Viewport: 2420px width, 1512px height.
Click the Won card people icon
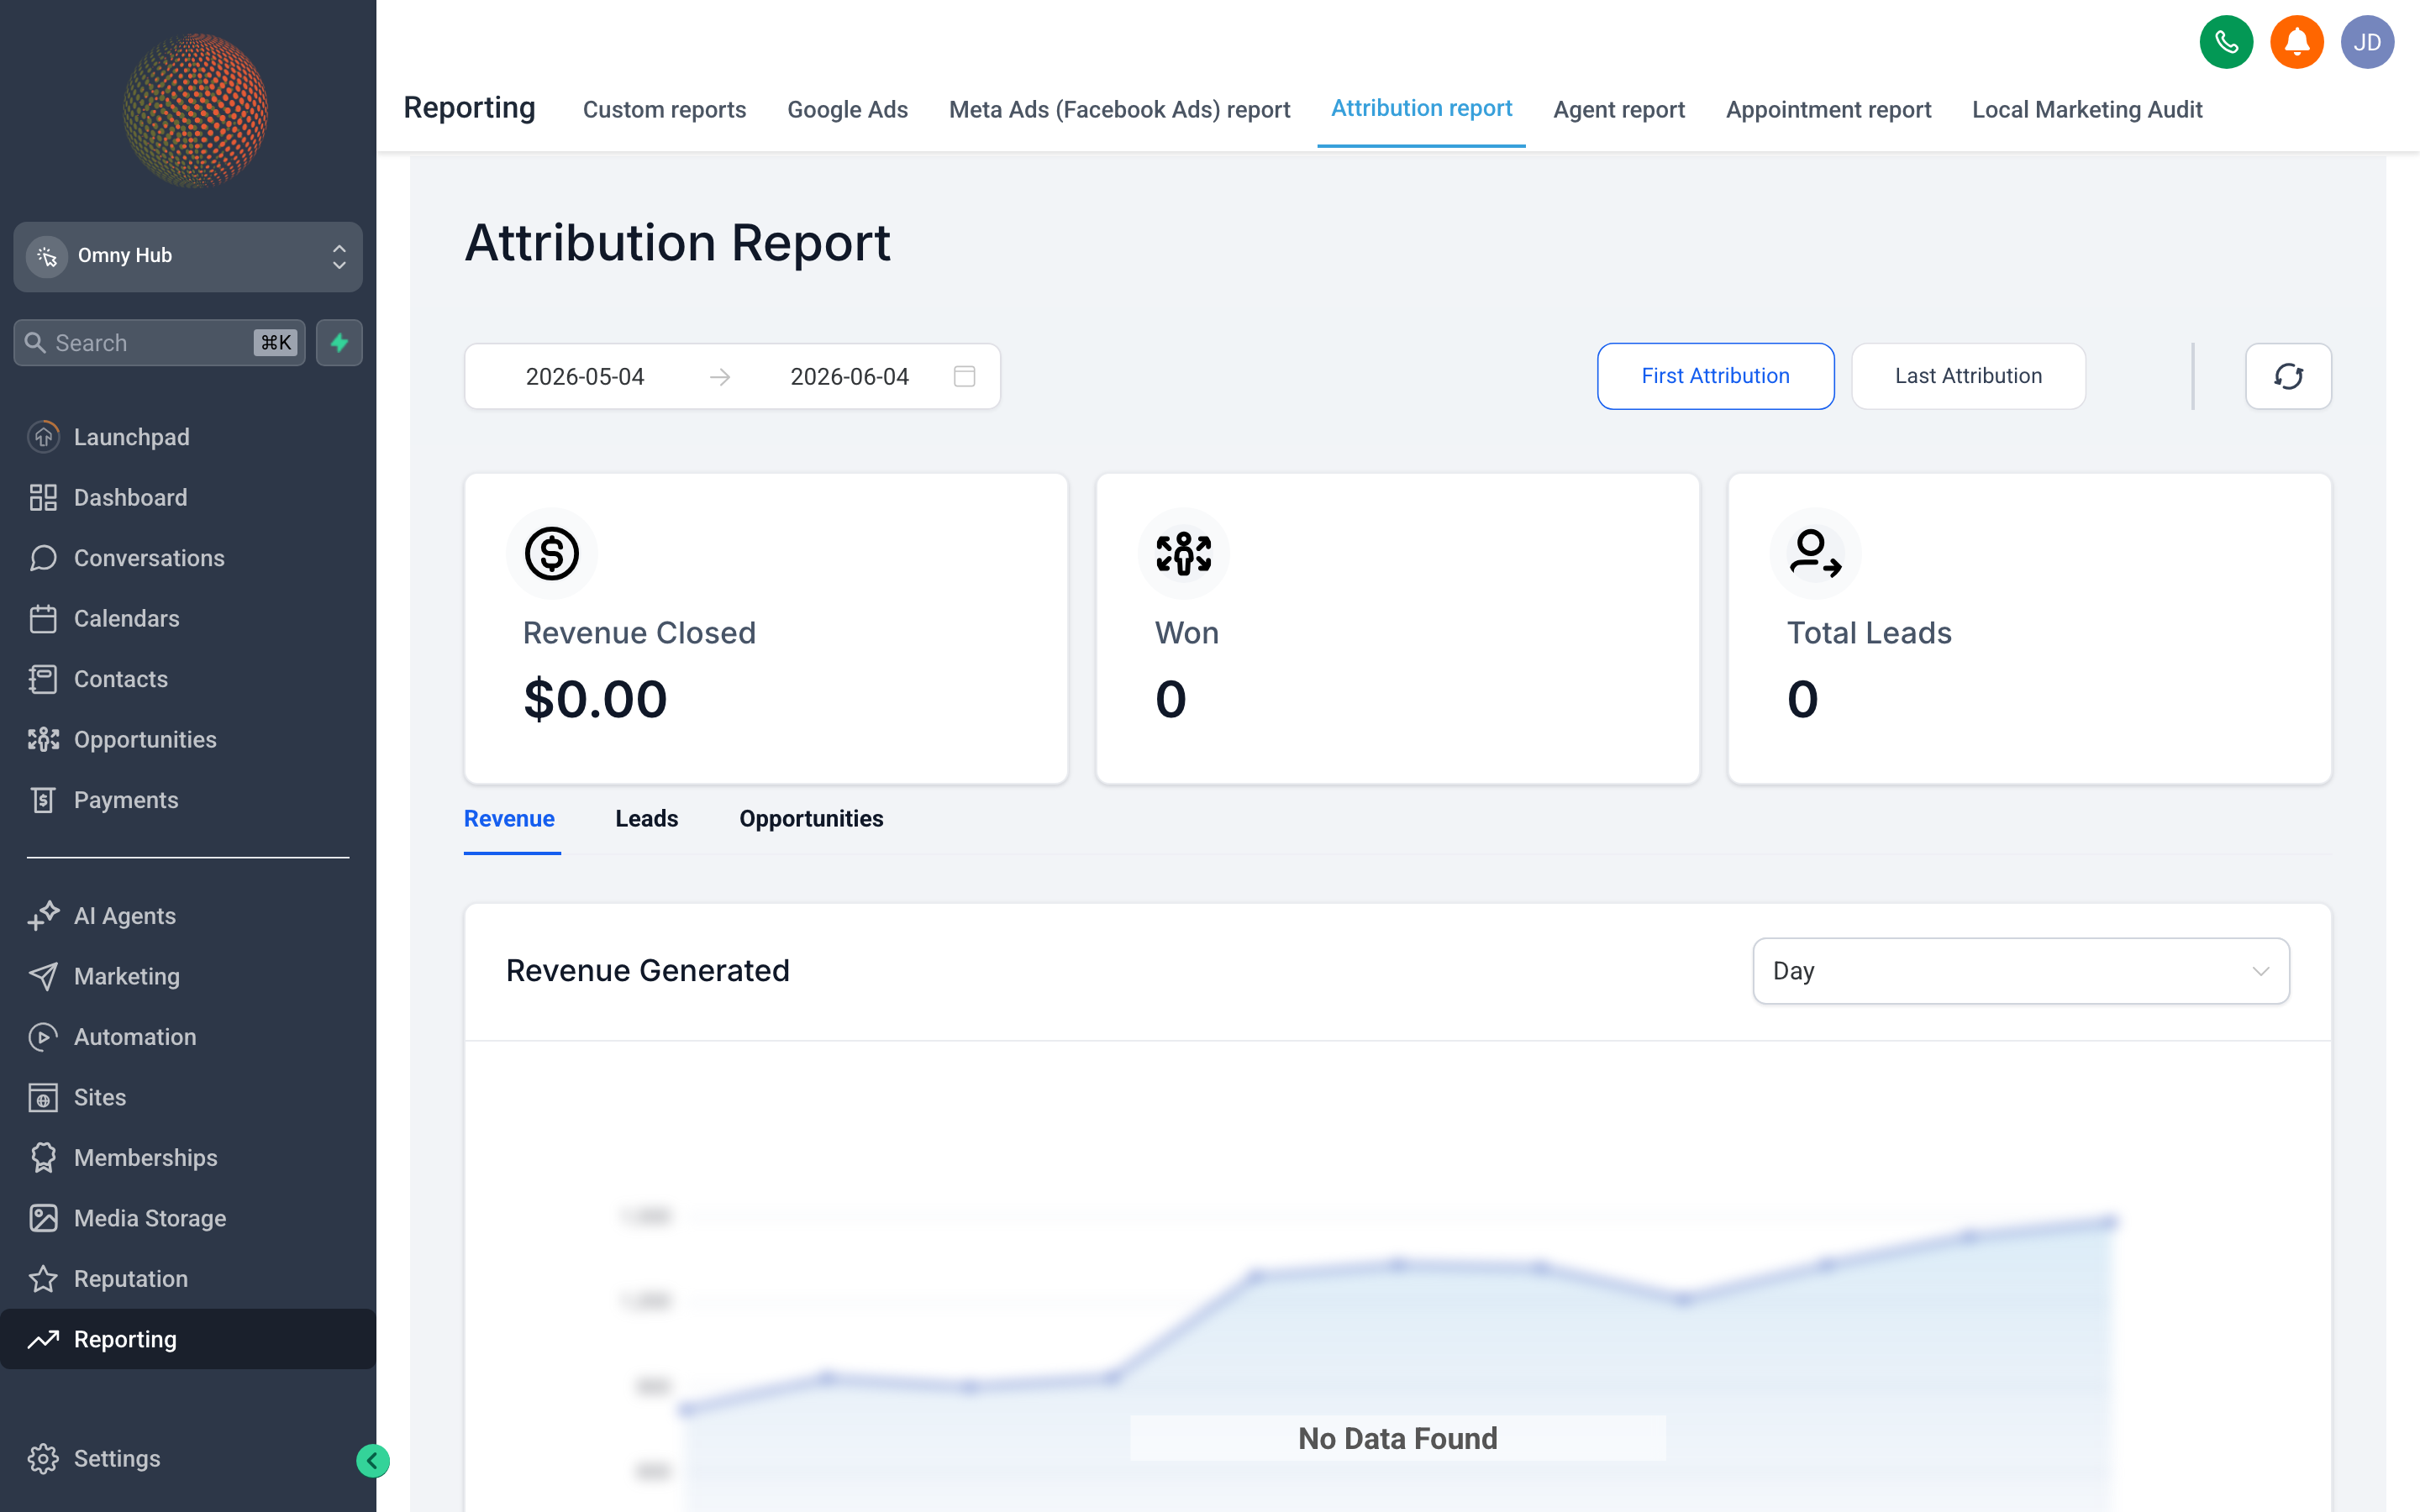click(1183, 554)
